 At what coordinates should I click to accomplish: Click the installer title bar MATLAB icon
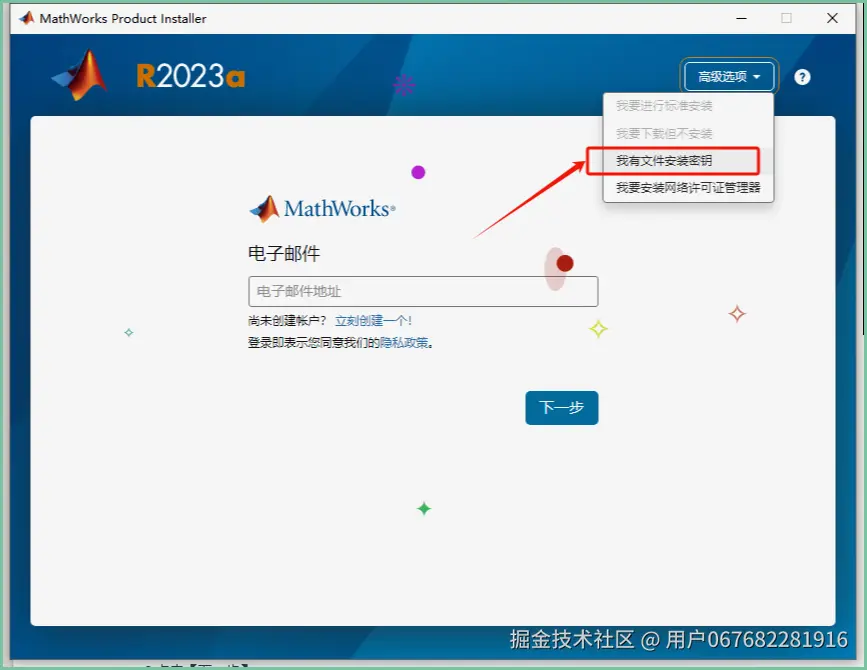(x=27, y=18)
